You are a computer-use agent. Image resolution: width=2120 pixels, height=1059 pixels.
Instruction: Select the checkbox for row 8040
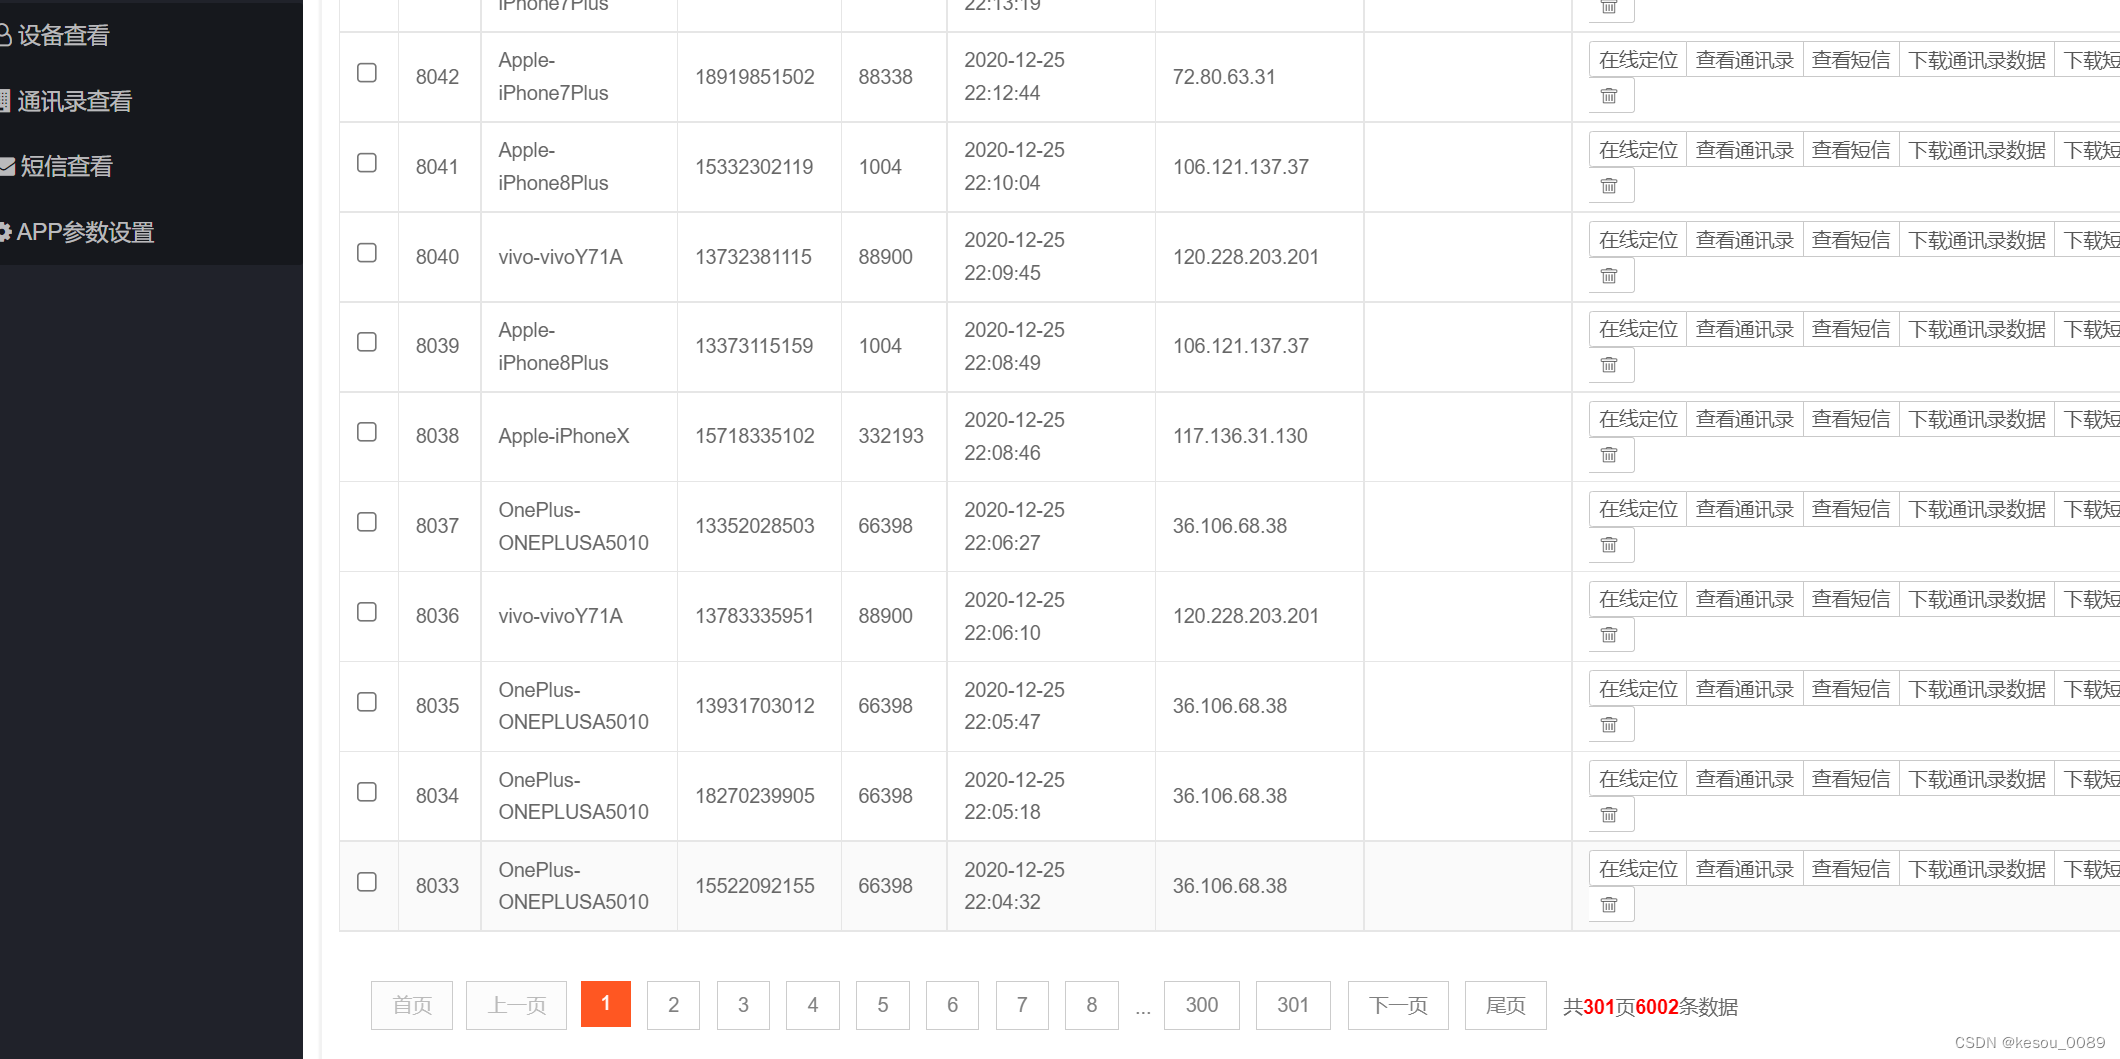click(367, 253)
